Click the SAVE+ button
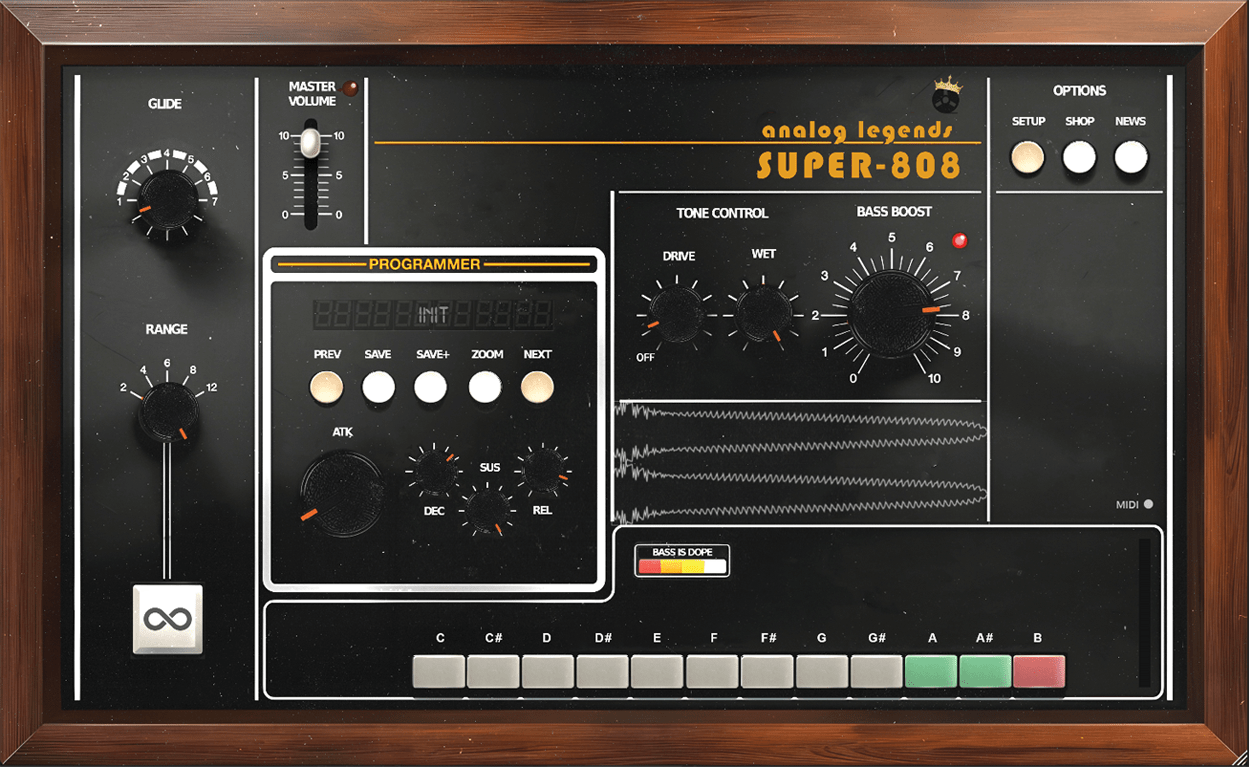Image resolution: width=1249 pixels, height=767 pixels. coord(431,387)
